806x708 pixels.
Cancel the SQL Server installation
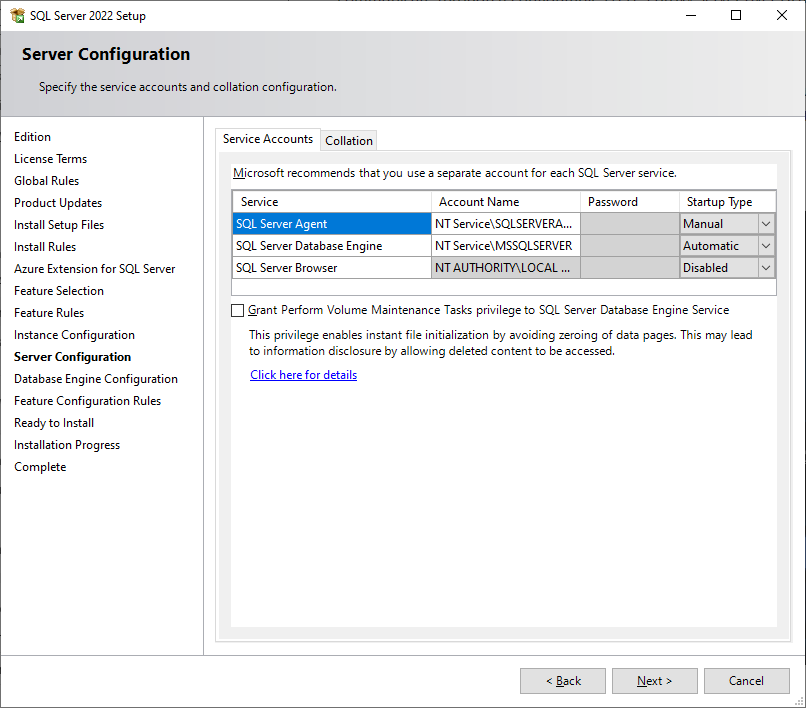(x=746, y=681)
